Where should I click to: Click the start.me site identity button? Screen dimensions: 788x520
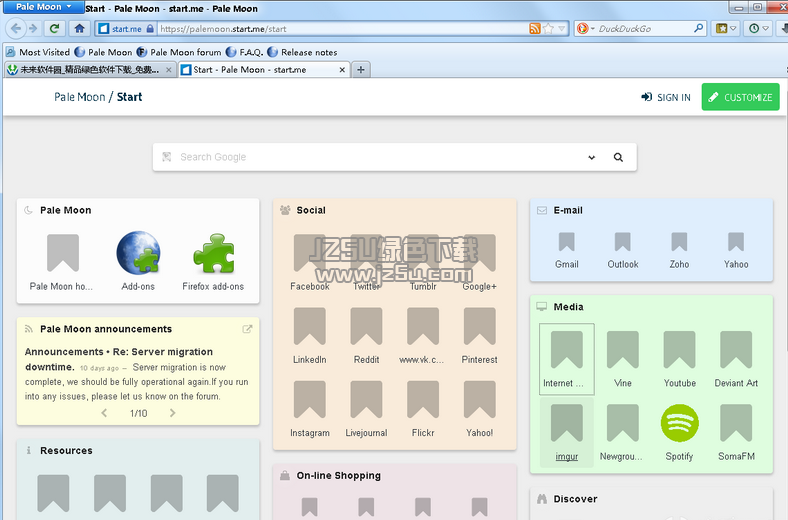126,29
